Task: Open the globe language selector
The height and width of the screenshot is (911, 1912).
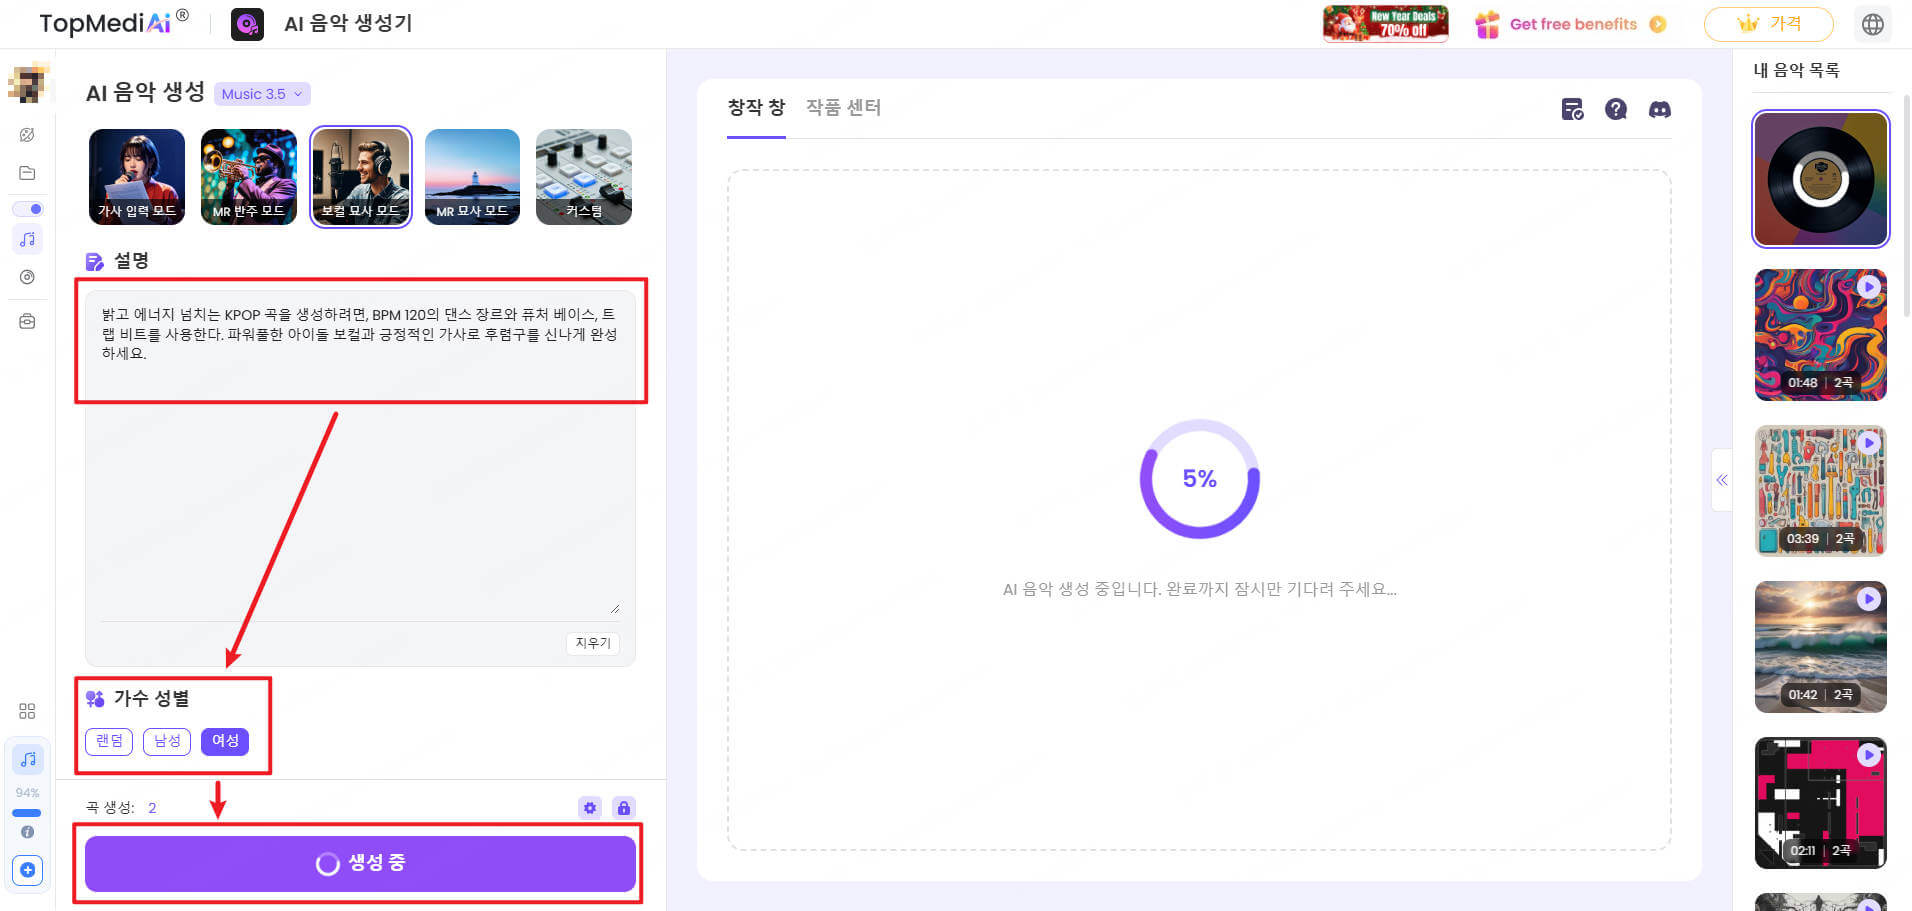Action: (x=1873, y=24)
